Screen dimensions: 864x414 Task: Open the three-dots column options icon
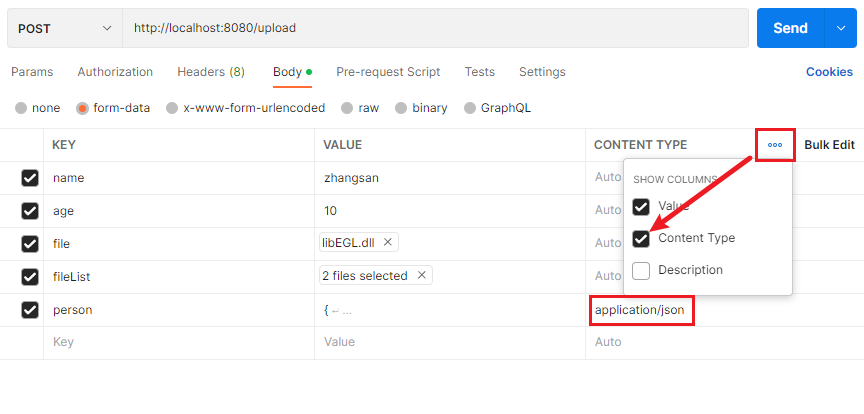775,145
